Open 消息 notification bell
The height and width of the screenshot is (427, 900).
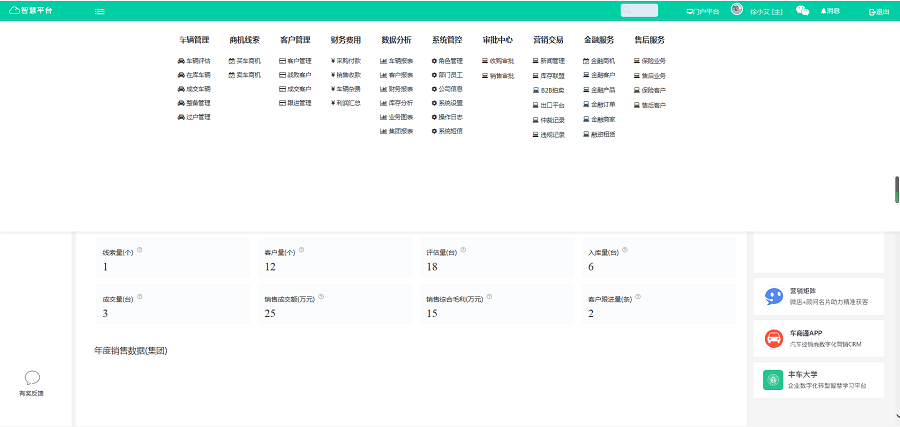click(830, 11)
